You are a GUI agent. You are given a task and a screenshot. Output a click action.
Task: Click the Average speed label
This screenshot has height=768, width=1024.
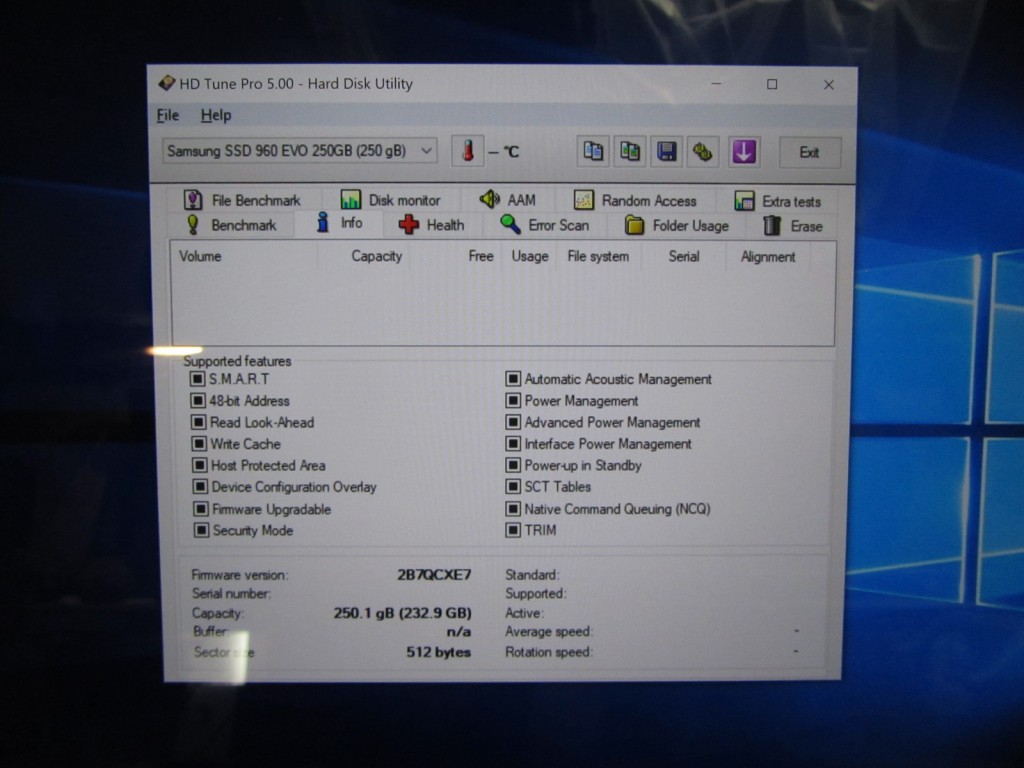pyautogui.click(x=549, y=632)
